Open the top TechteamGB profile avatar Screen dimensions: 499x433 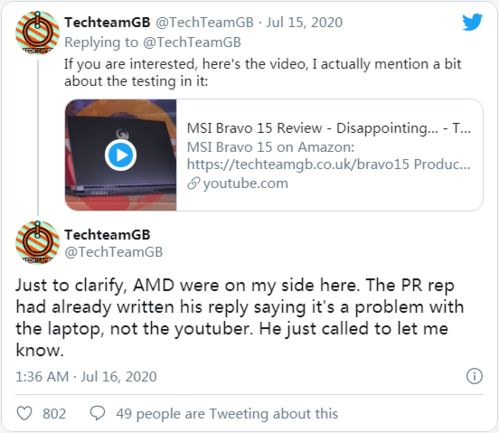coord(38,33)
